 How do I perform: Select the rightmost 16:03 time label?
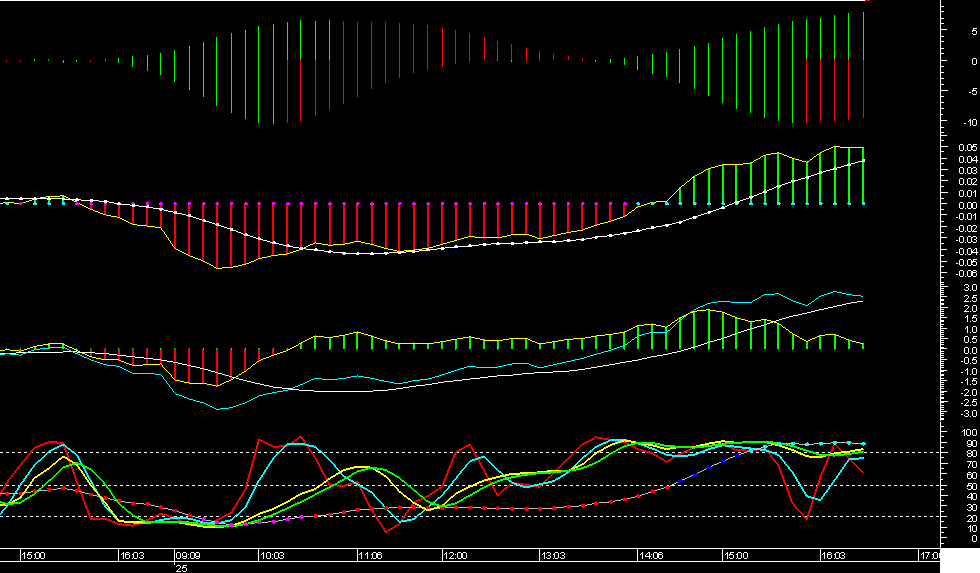833,555
